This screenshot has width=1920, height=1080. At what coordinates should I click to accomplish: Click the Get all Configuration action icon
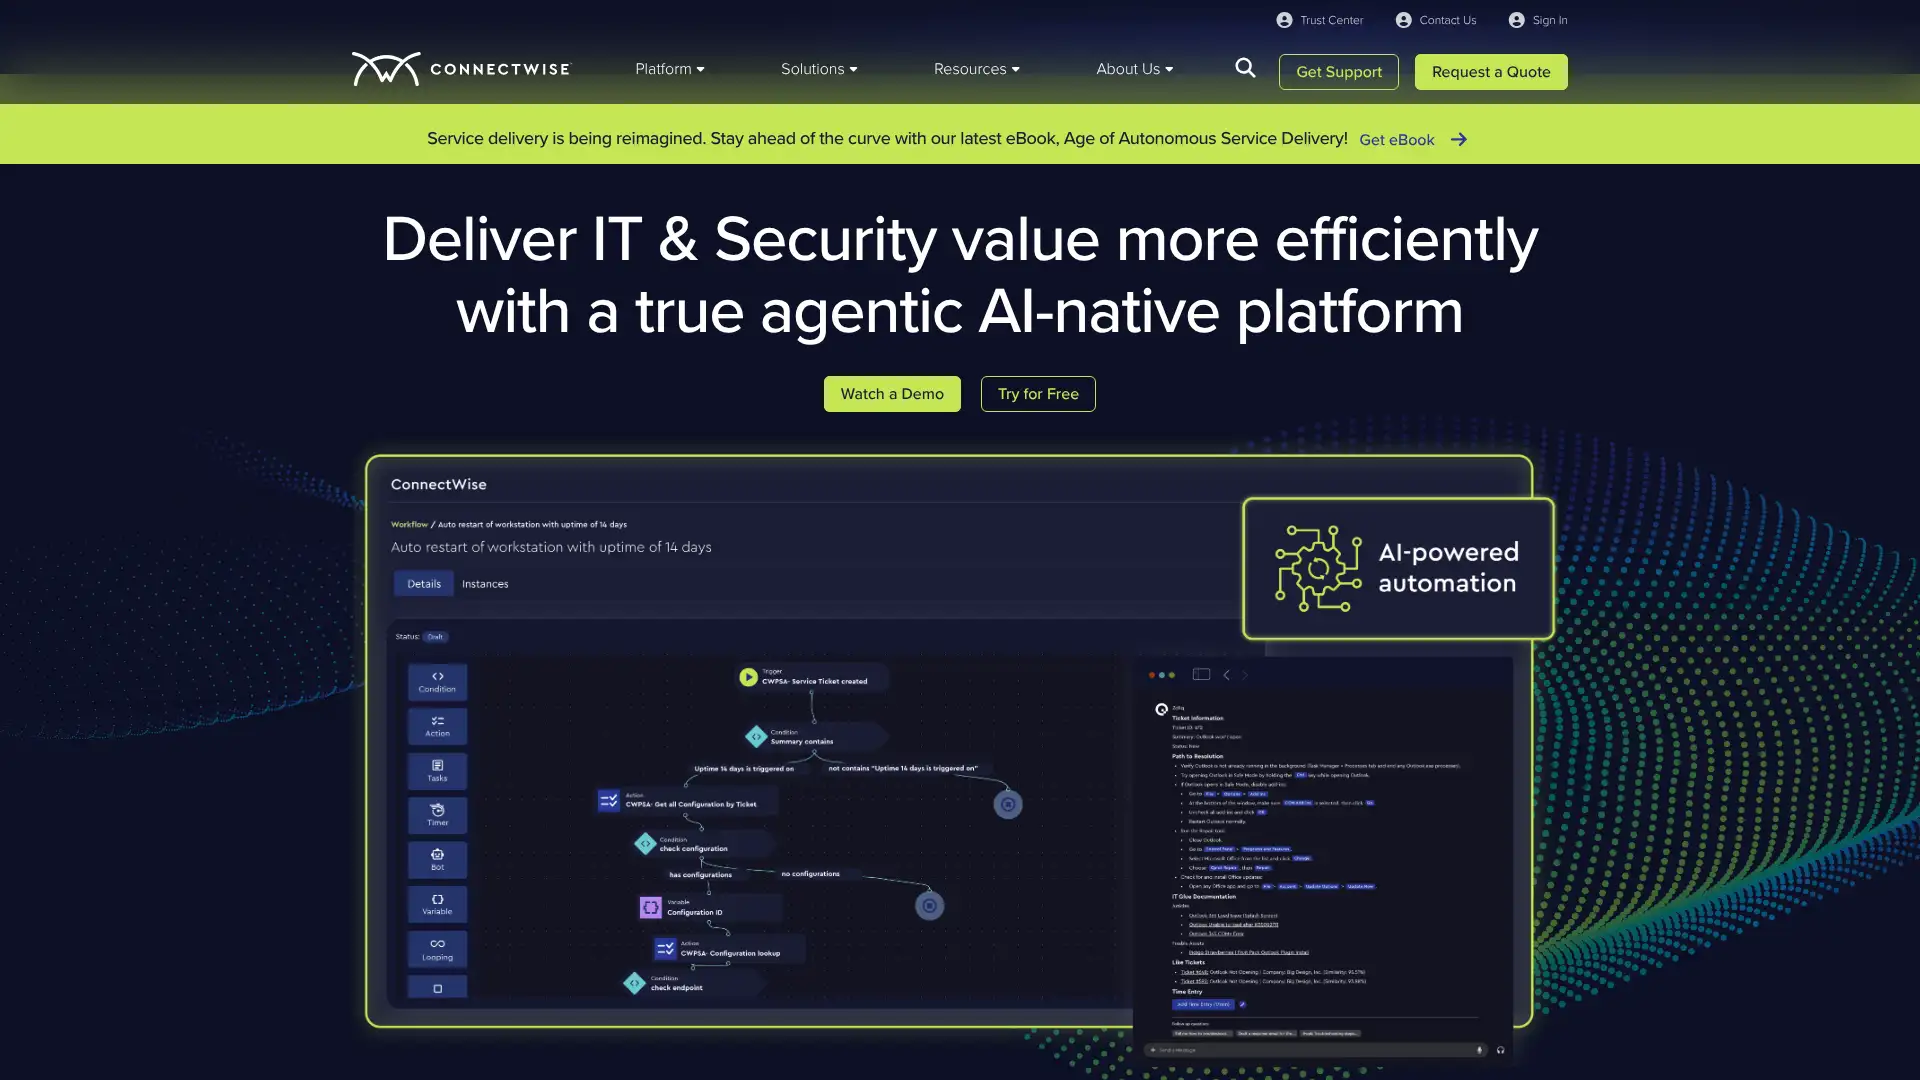(x=608, y=800)
